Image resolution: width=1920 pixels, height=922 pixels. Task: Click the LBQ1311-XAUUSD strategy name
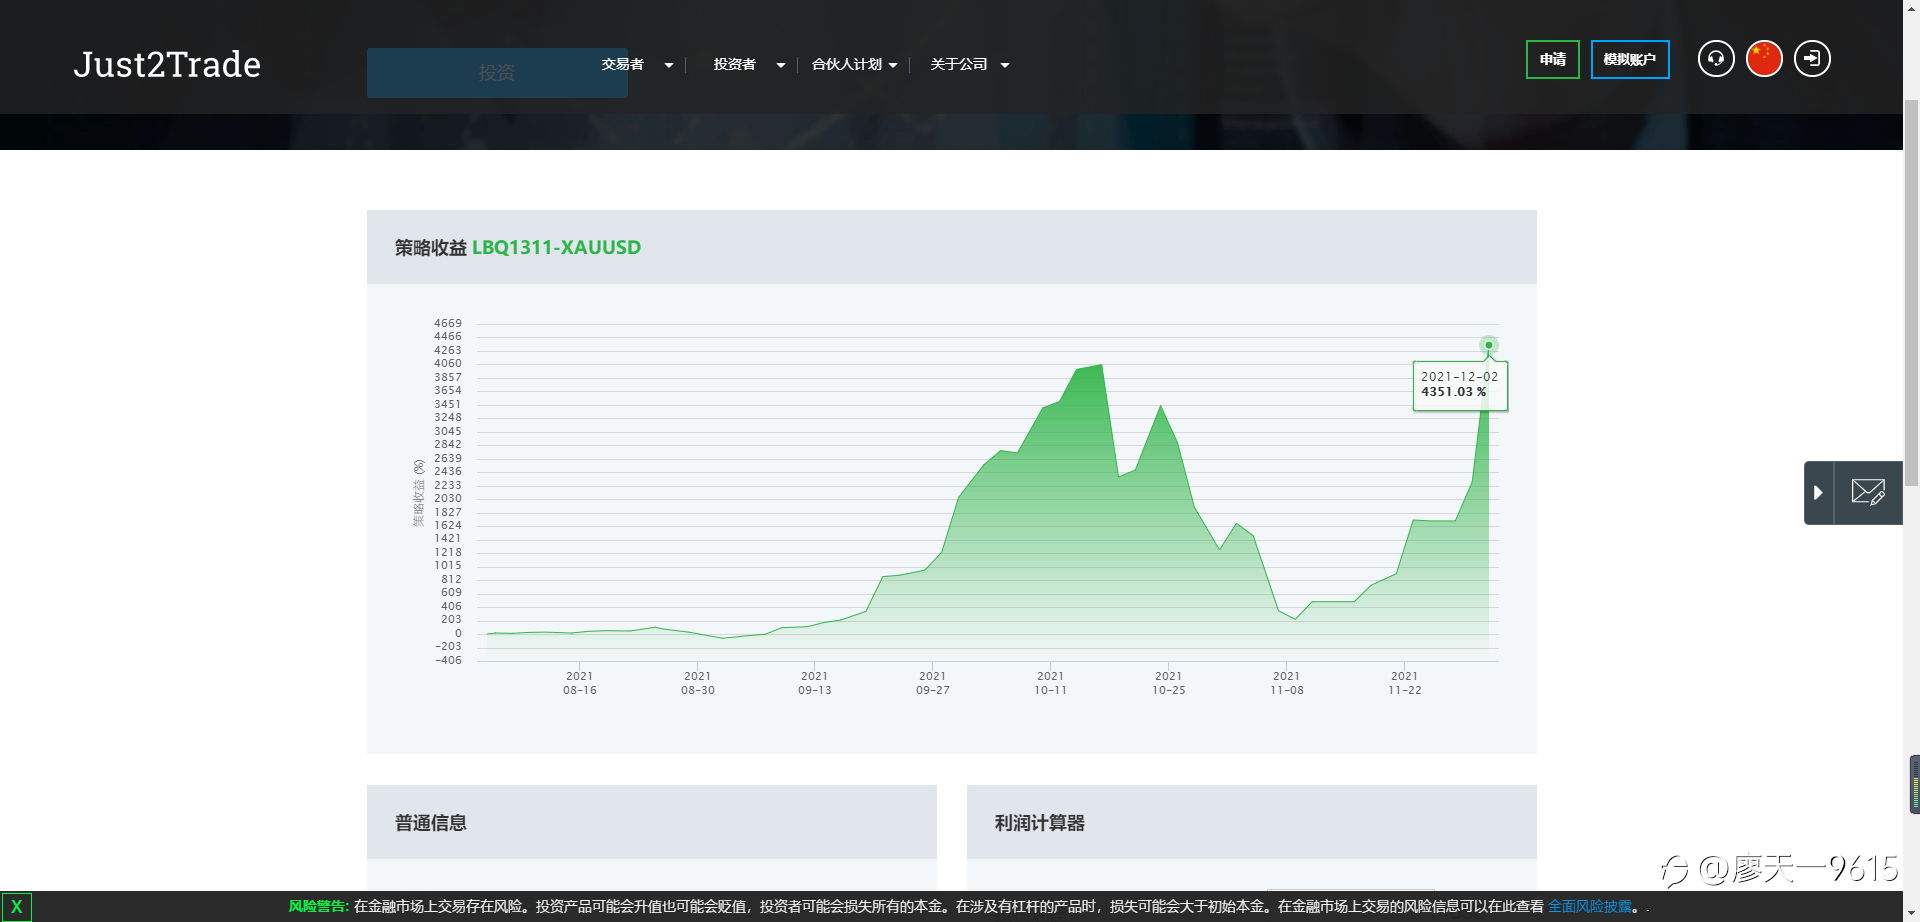[556, 247]
